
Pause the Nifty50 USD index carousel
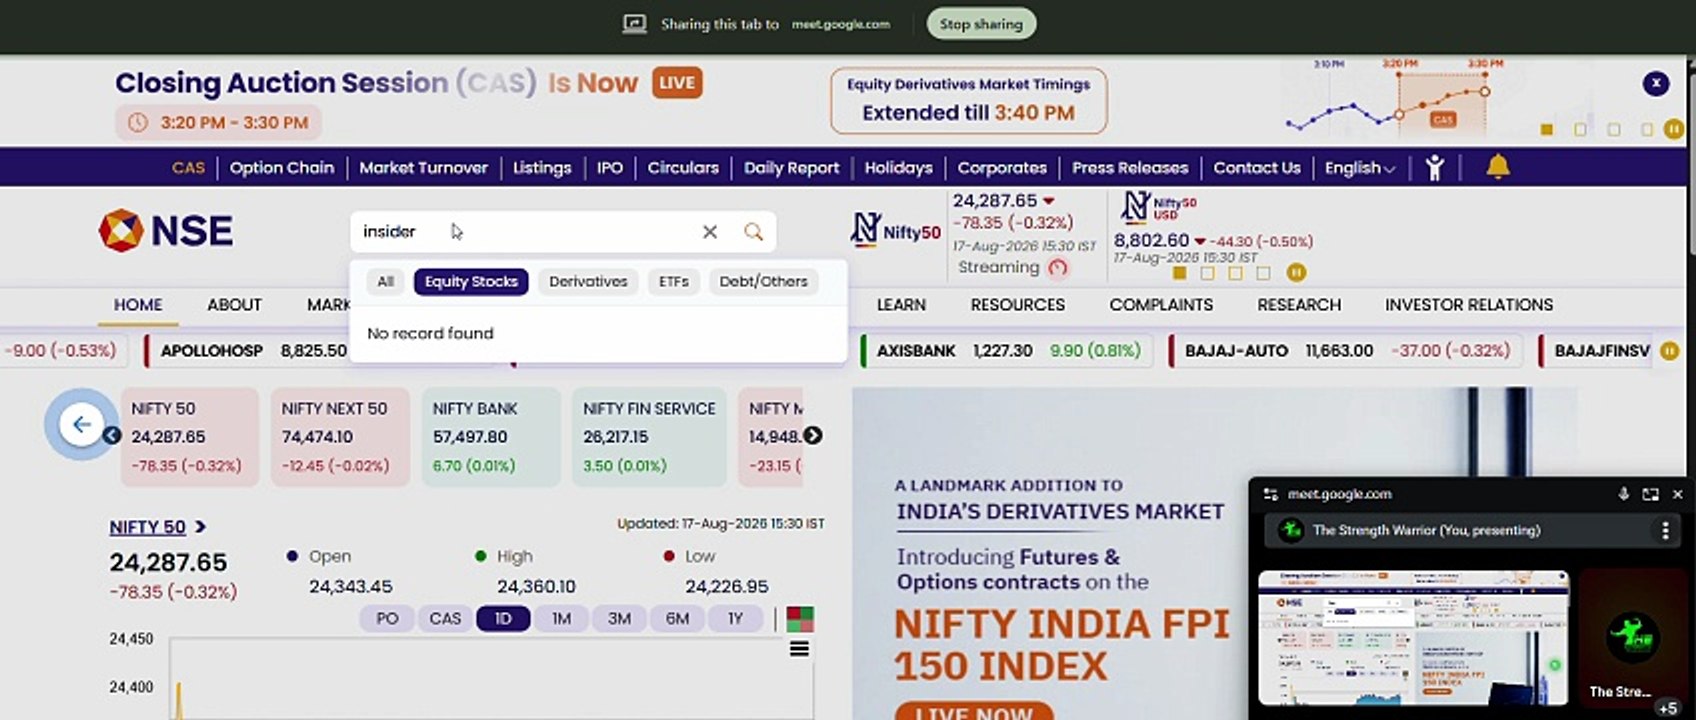pos(1296,272)
